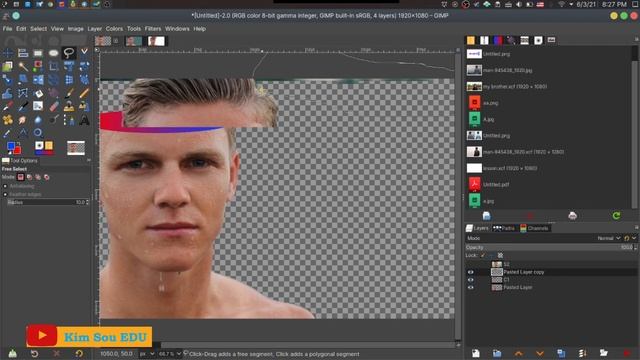Select the Clone stamp tool
Viewport: 640px width, 360px height.
pos(69,107)
